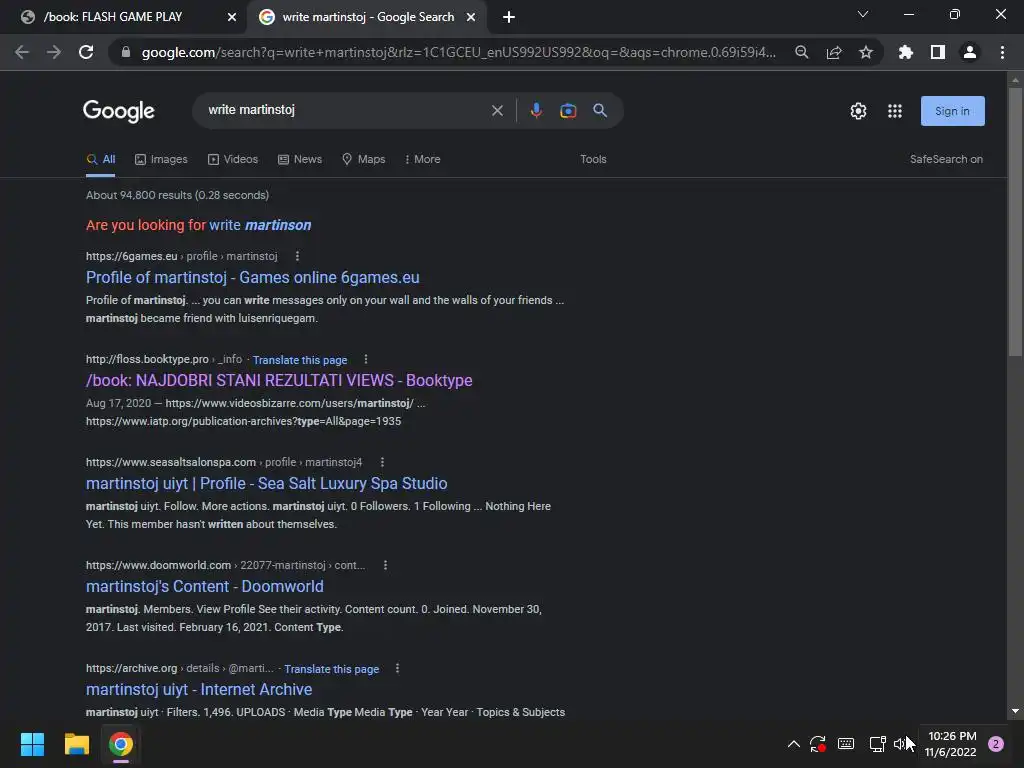This screenshot has width=1024, height=768.
Task: Open Chrome extensions puzzle icon
Action: [x=906, y=52]
